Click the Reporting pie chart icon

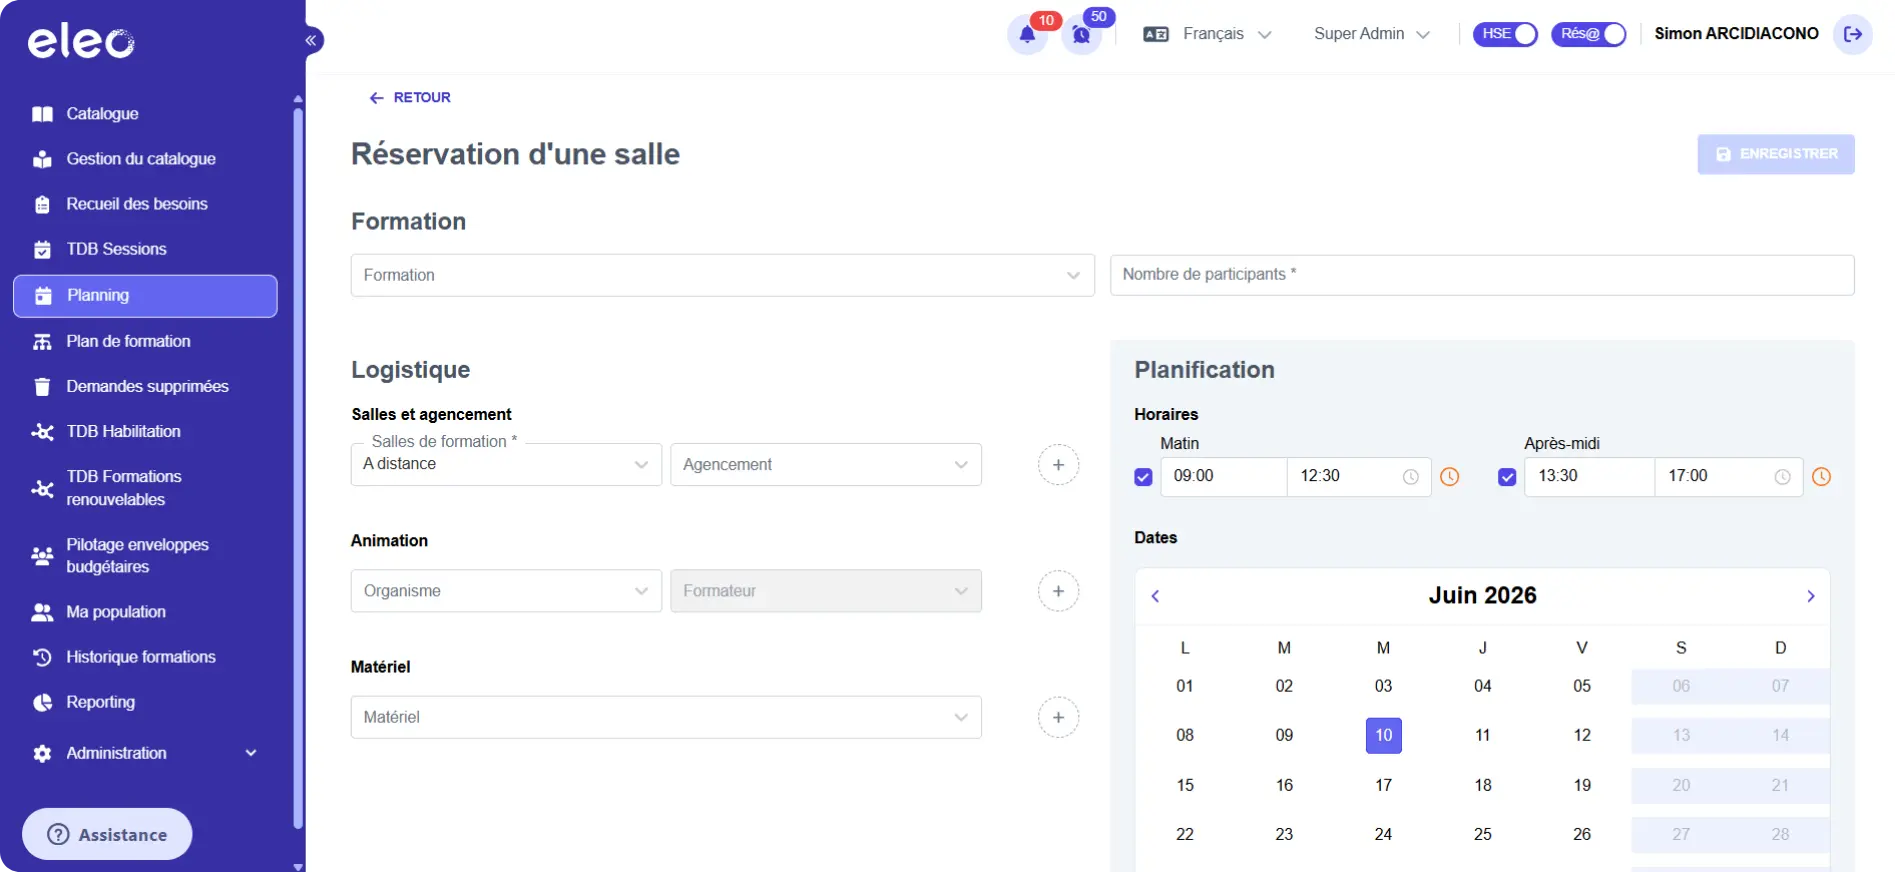(42, 702)
